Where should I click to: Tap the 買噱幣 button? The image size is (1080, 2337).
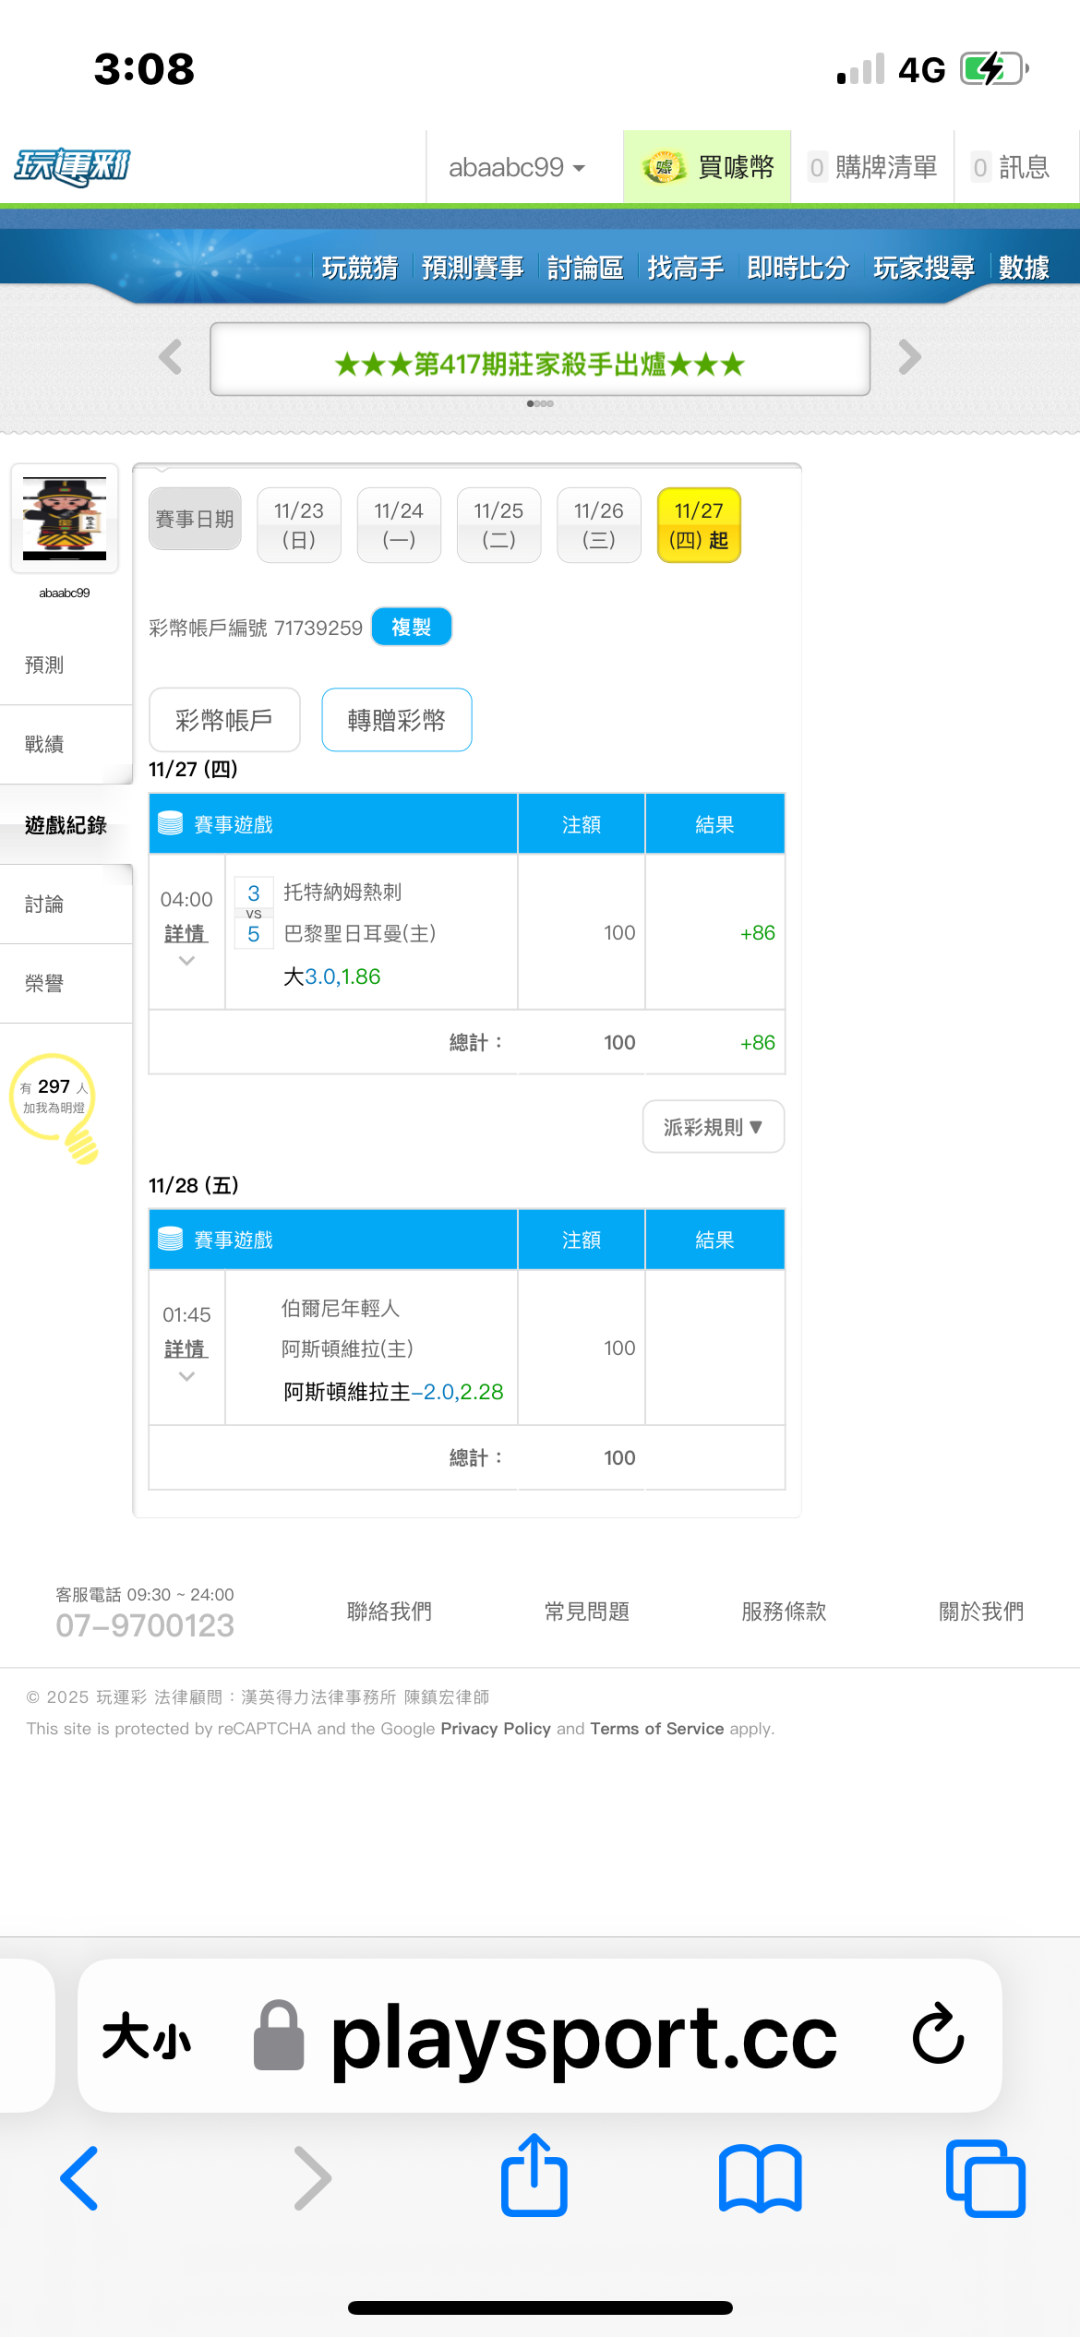[x=707, y=167]
